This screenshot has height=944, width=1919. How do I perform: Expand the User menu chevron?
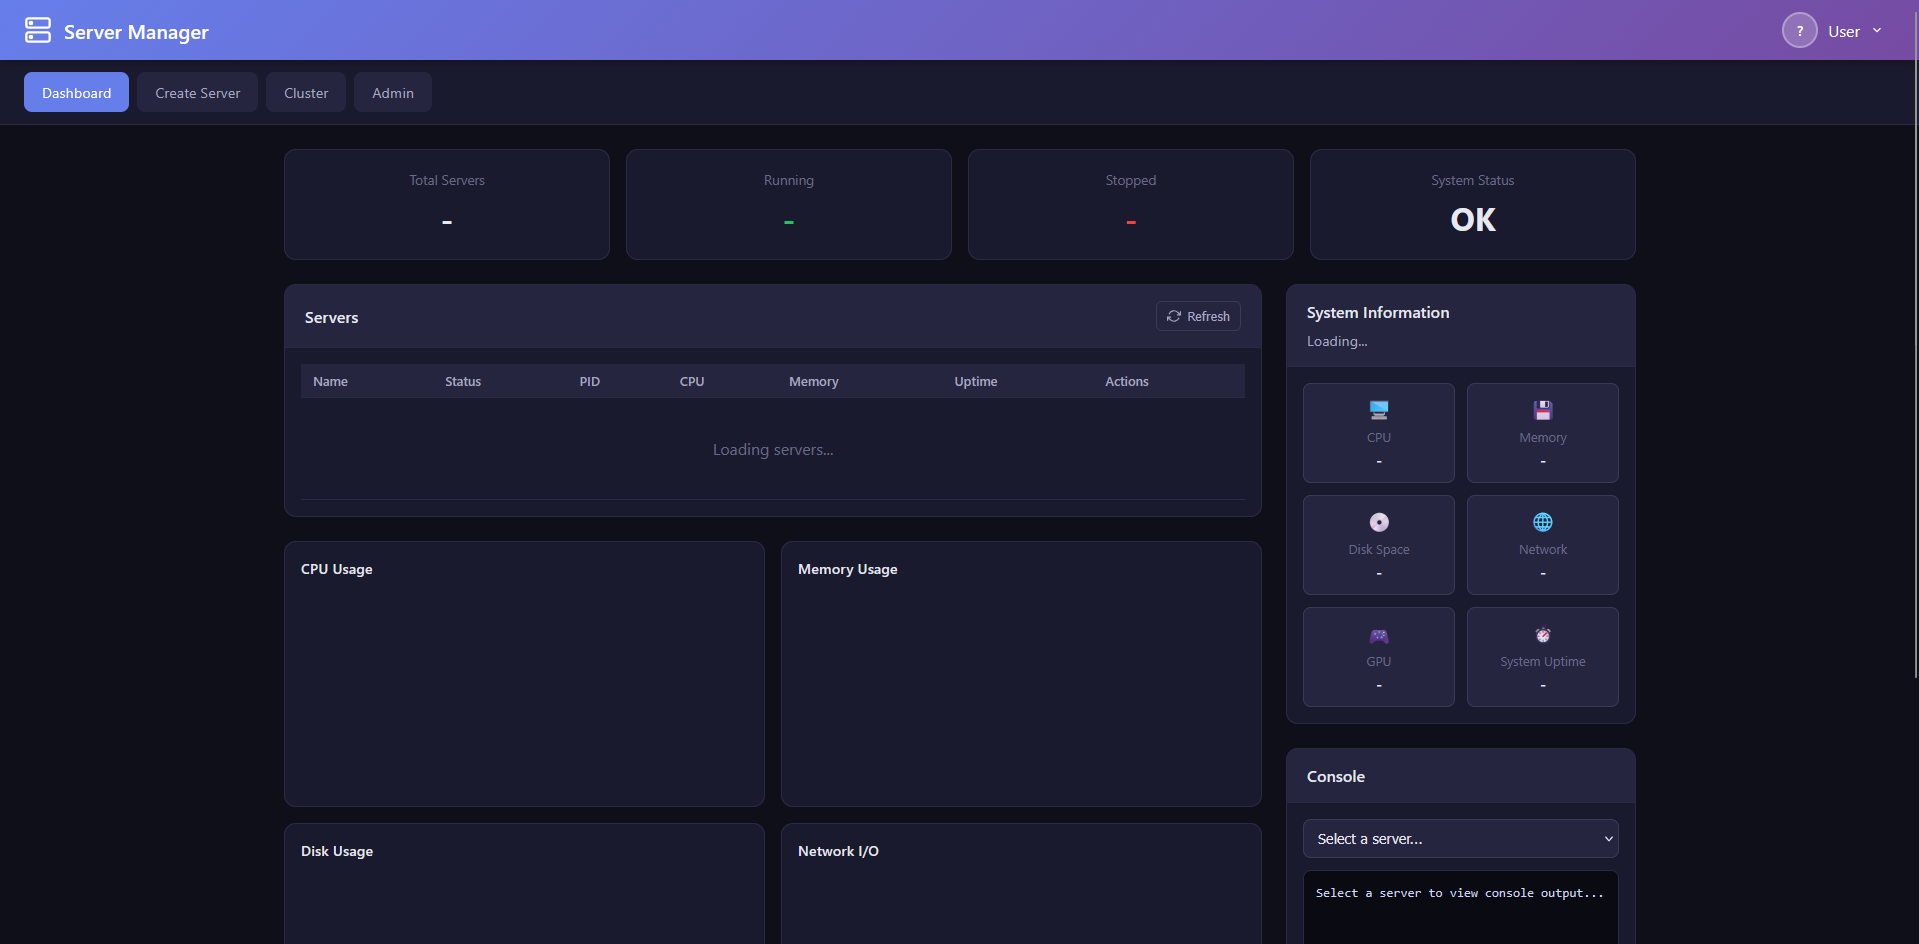click(x=1877, y=31)
